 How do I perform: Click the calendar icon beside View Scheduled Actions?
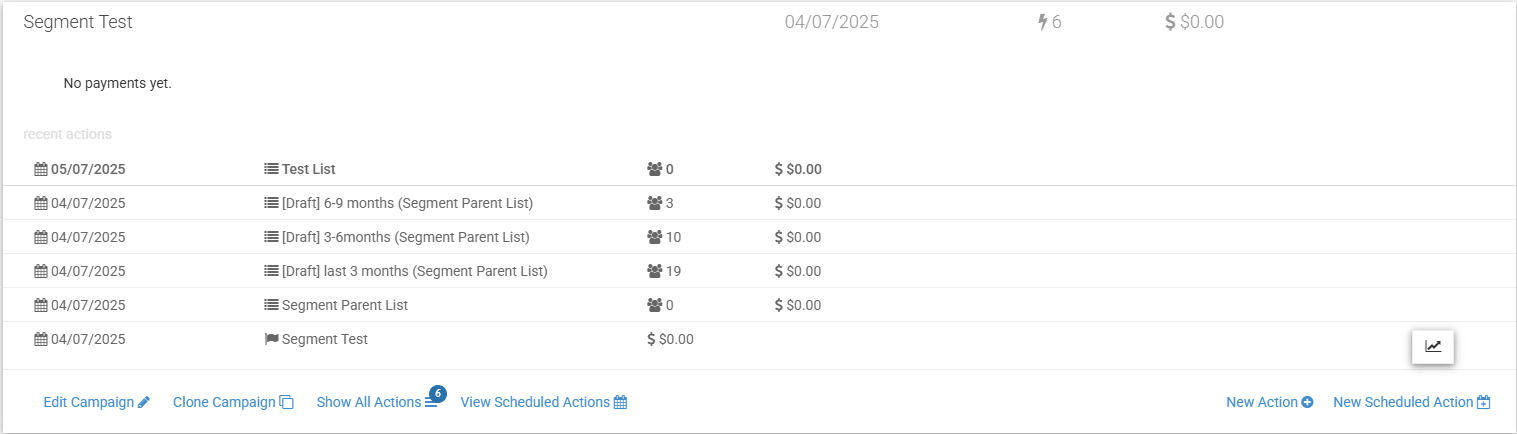620,402
